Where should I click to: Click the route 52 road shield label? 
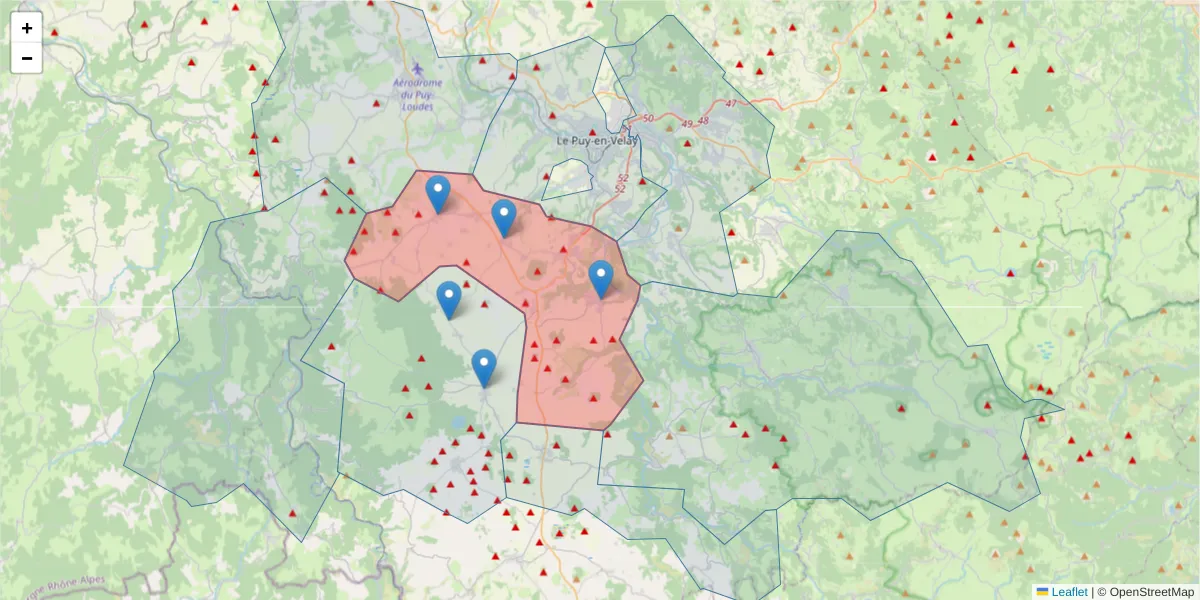[x=620, y=180]
